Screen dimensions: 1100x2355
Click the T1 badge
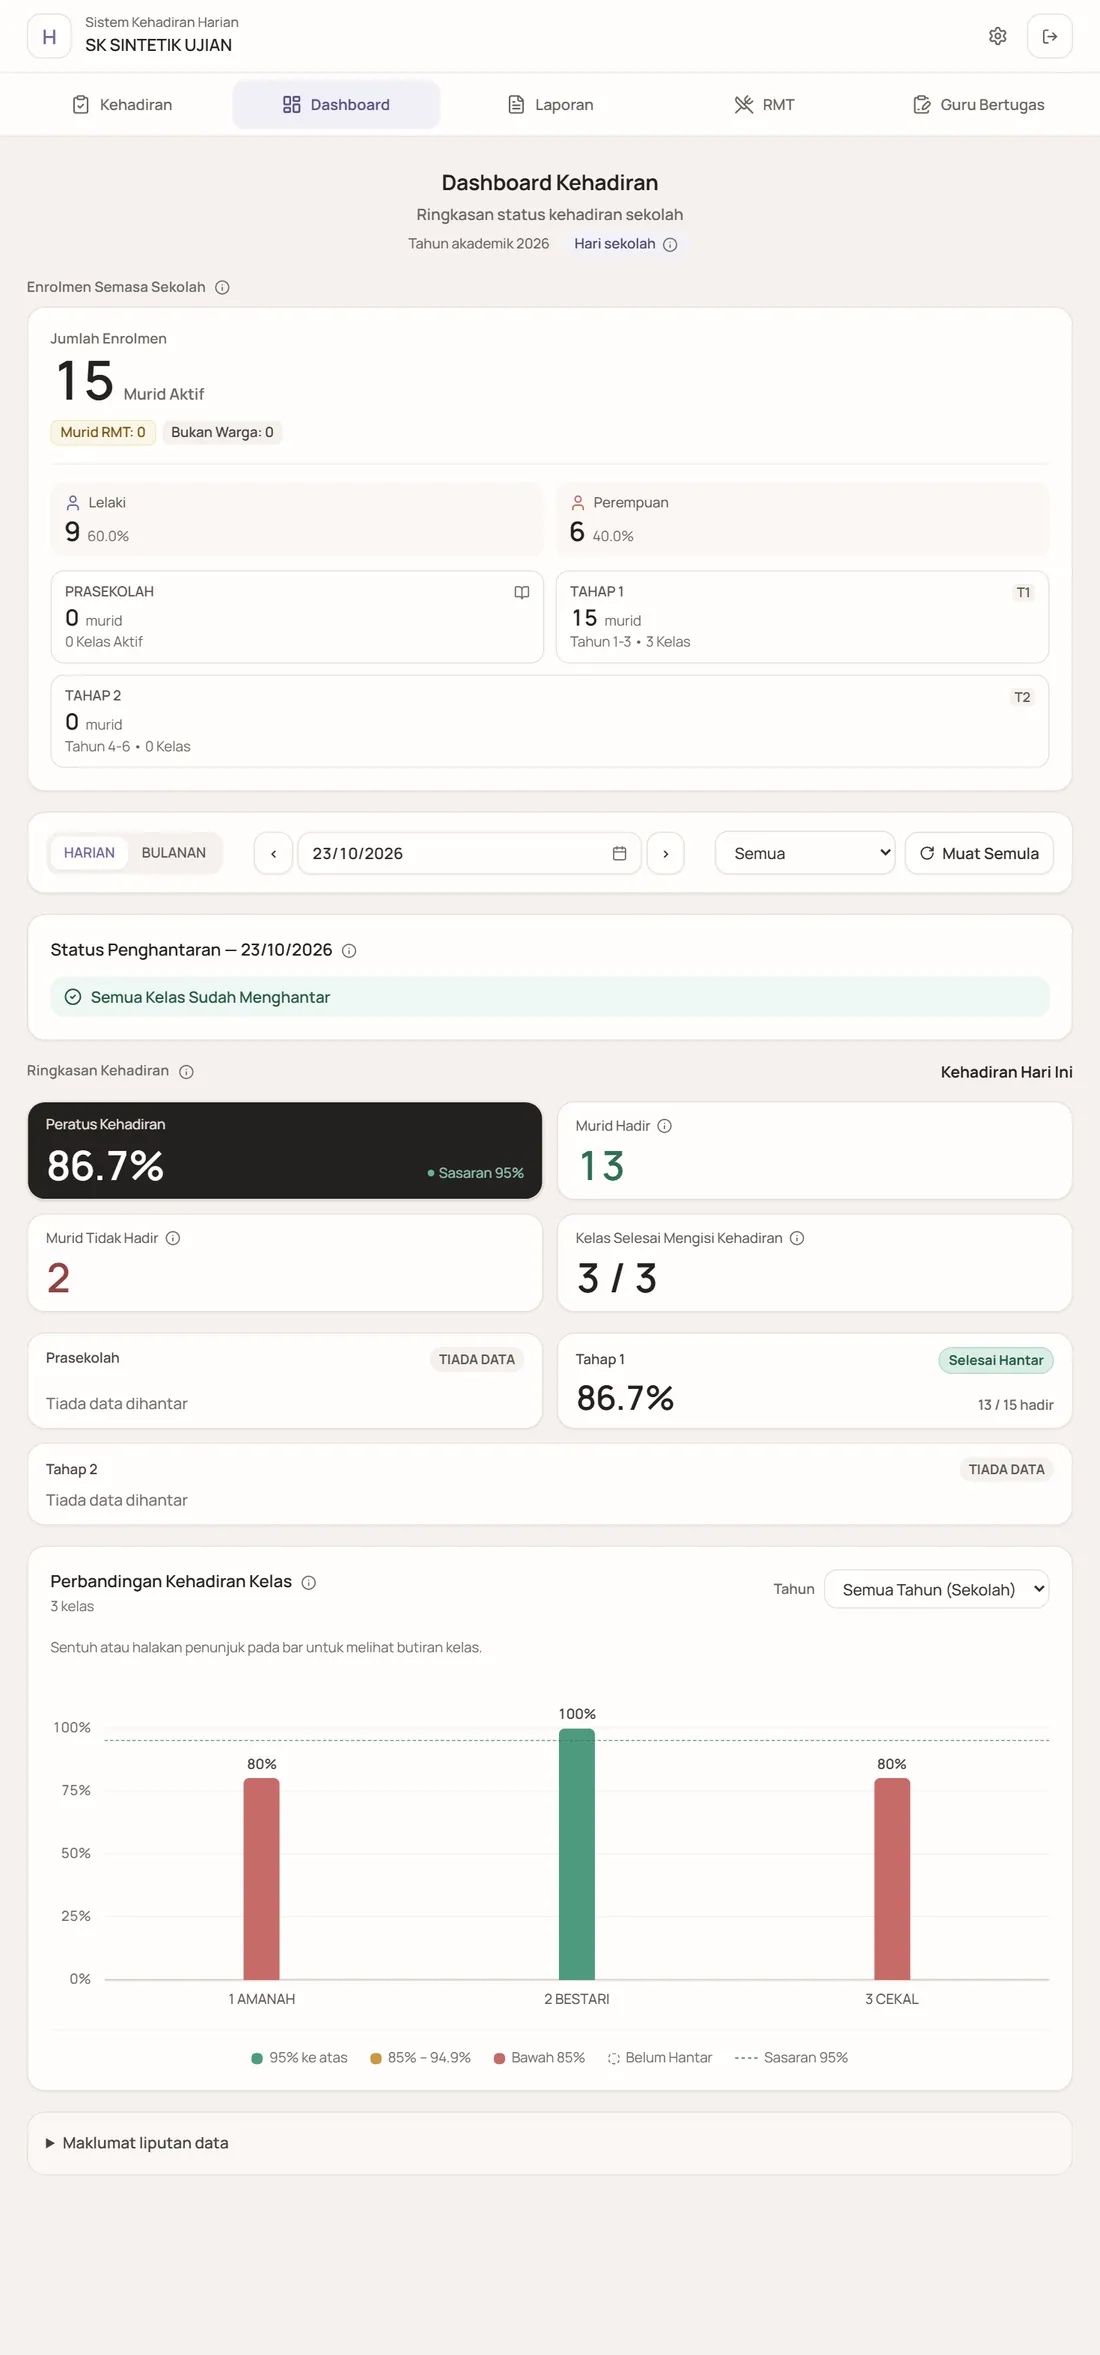tap(1023, 593)
